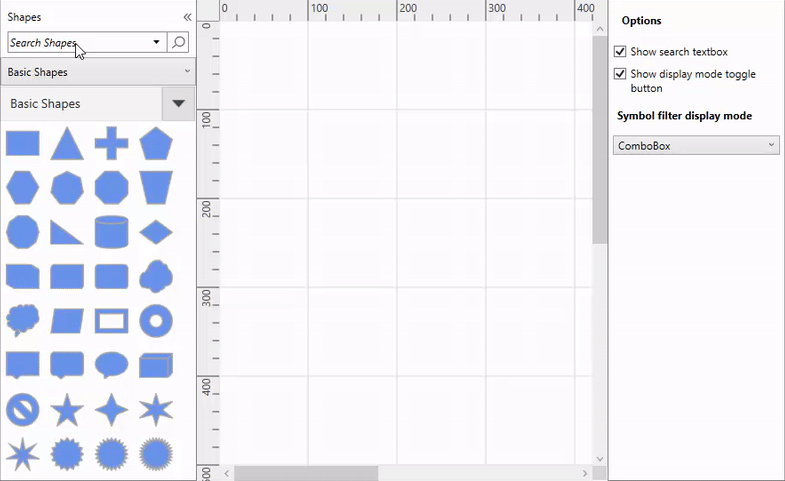785x481 pixels.
Task: Toggle Show display mode toggle button checkbox
Action: (620, 74)
